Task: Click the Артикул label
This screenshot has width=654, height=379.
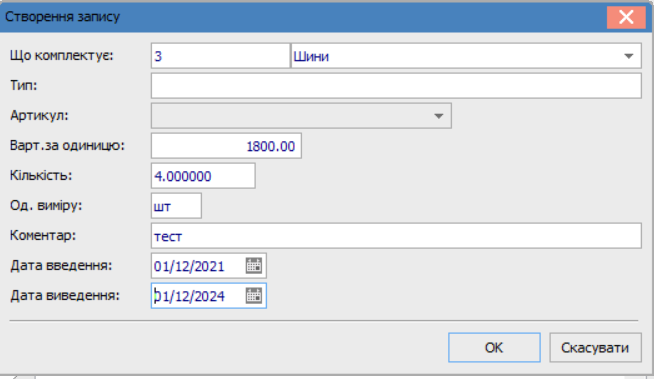Action: pyautogui.click(x=39, y=115)
